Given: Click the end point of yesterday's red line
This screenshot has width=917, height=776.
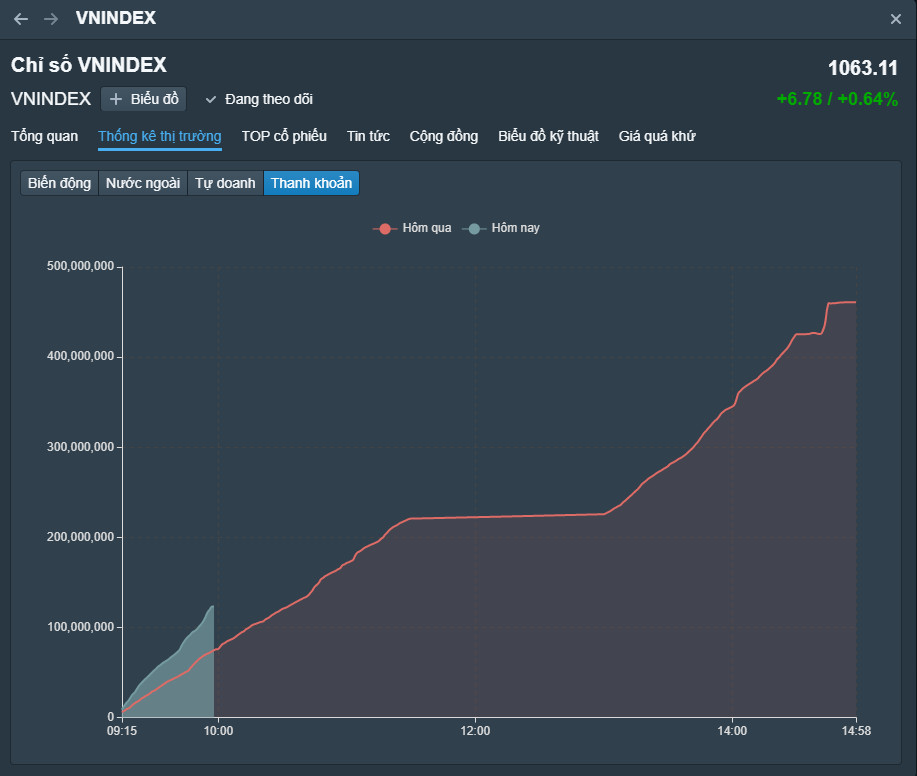Looking at the screenshot, I should coord(856,302).
